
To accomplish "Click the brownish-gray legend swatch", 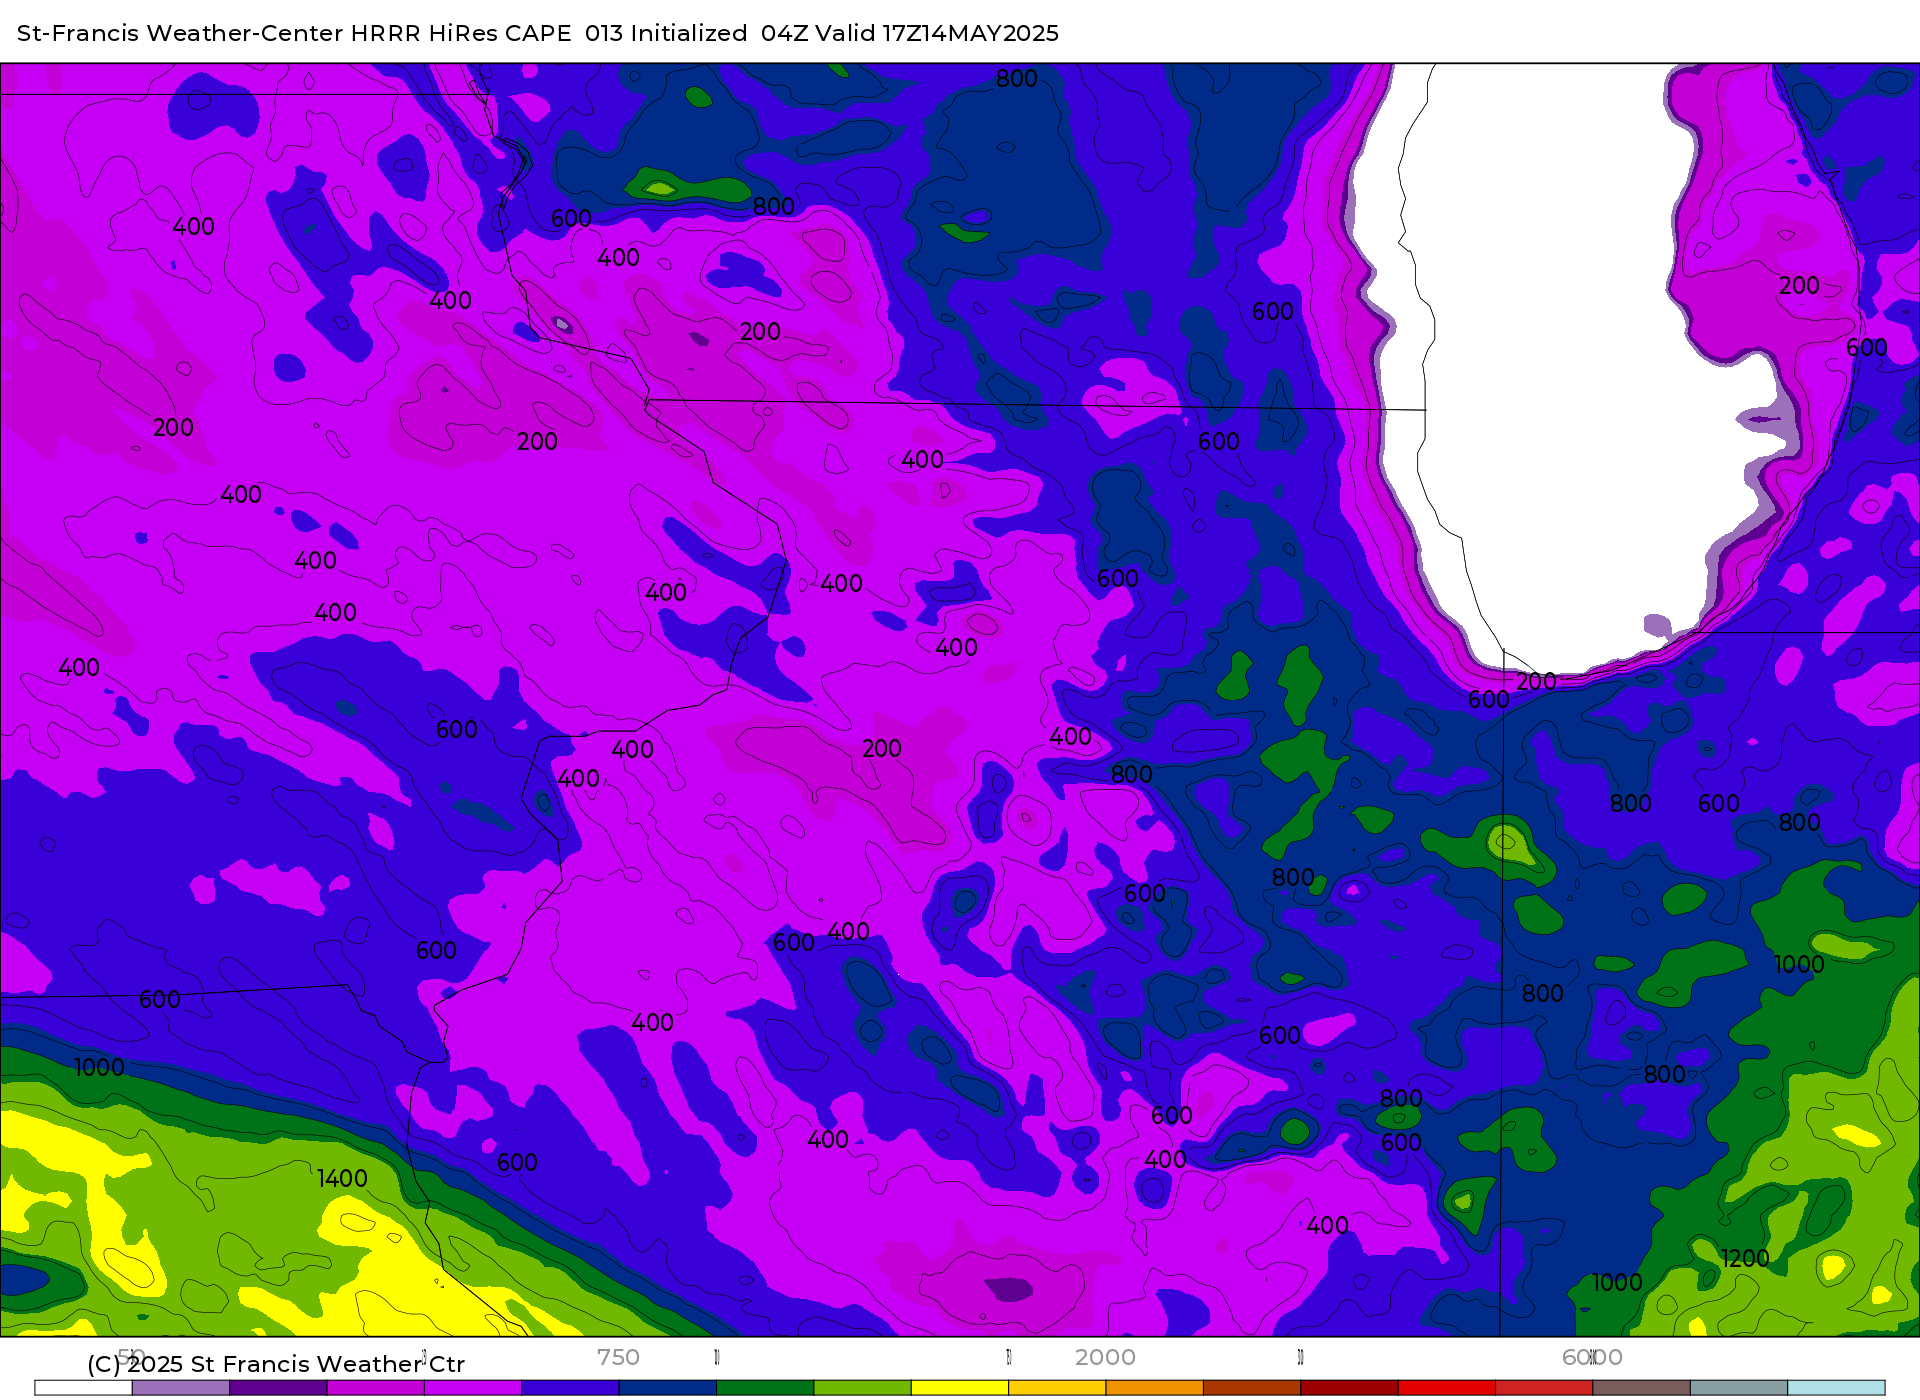I will tap(1641, 1387).
